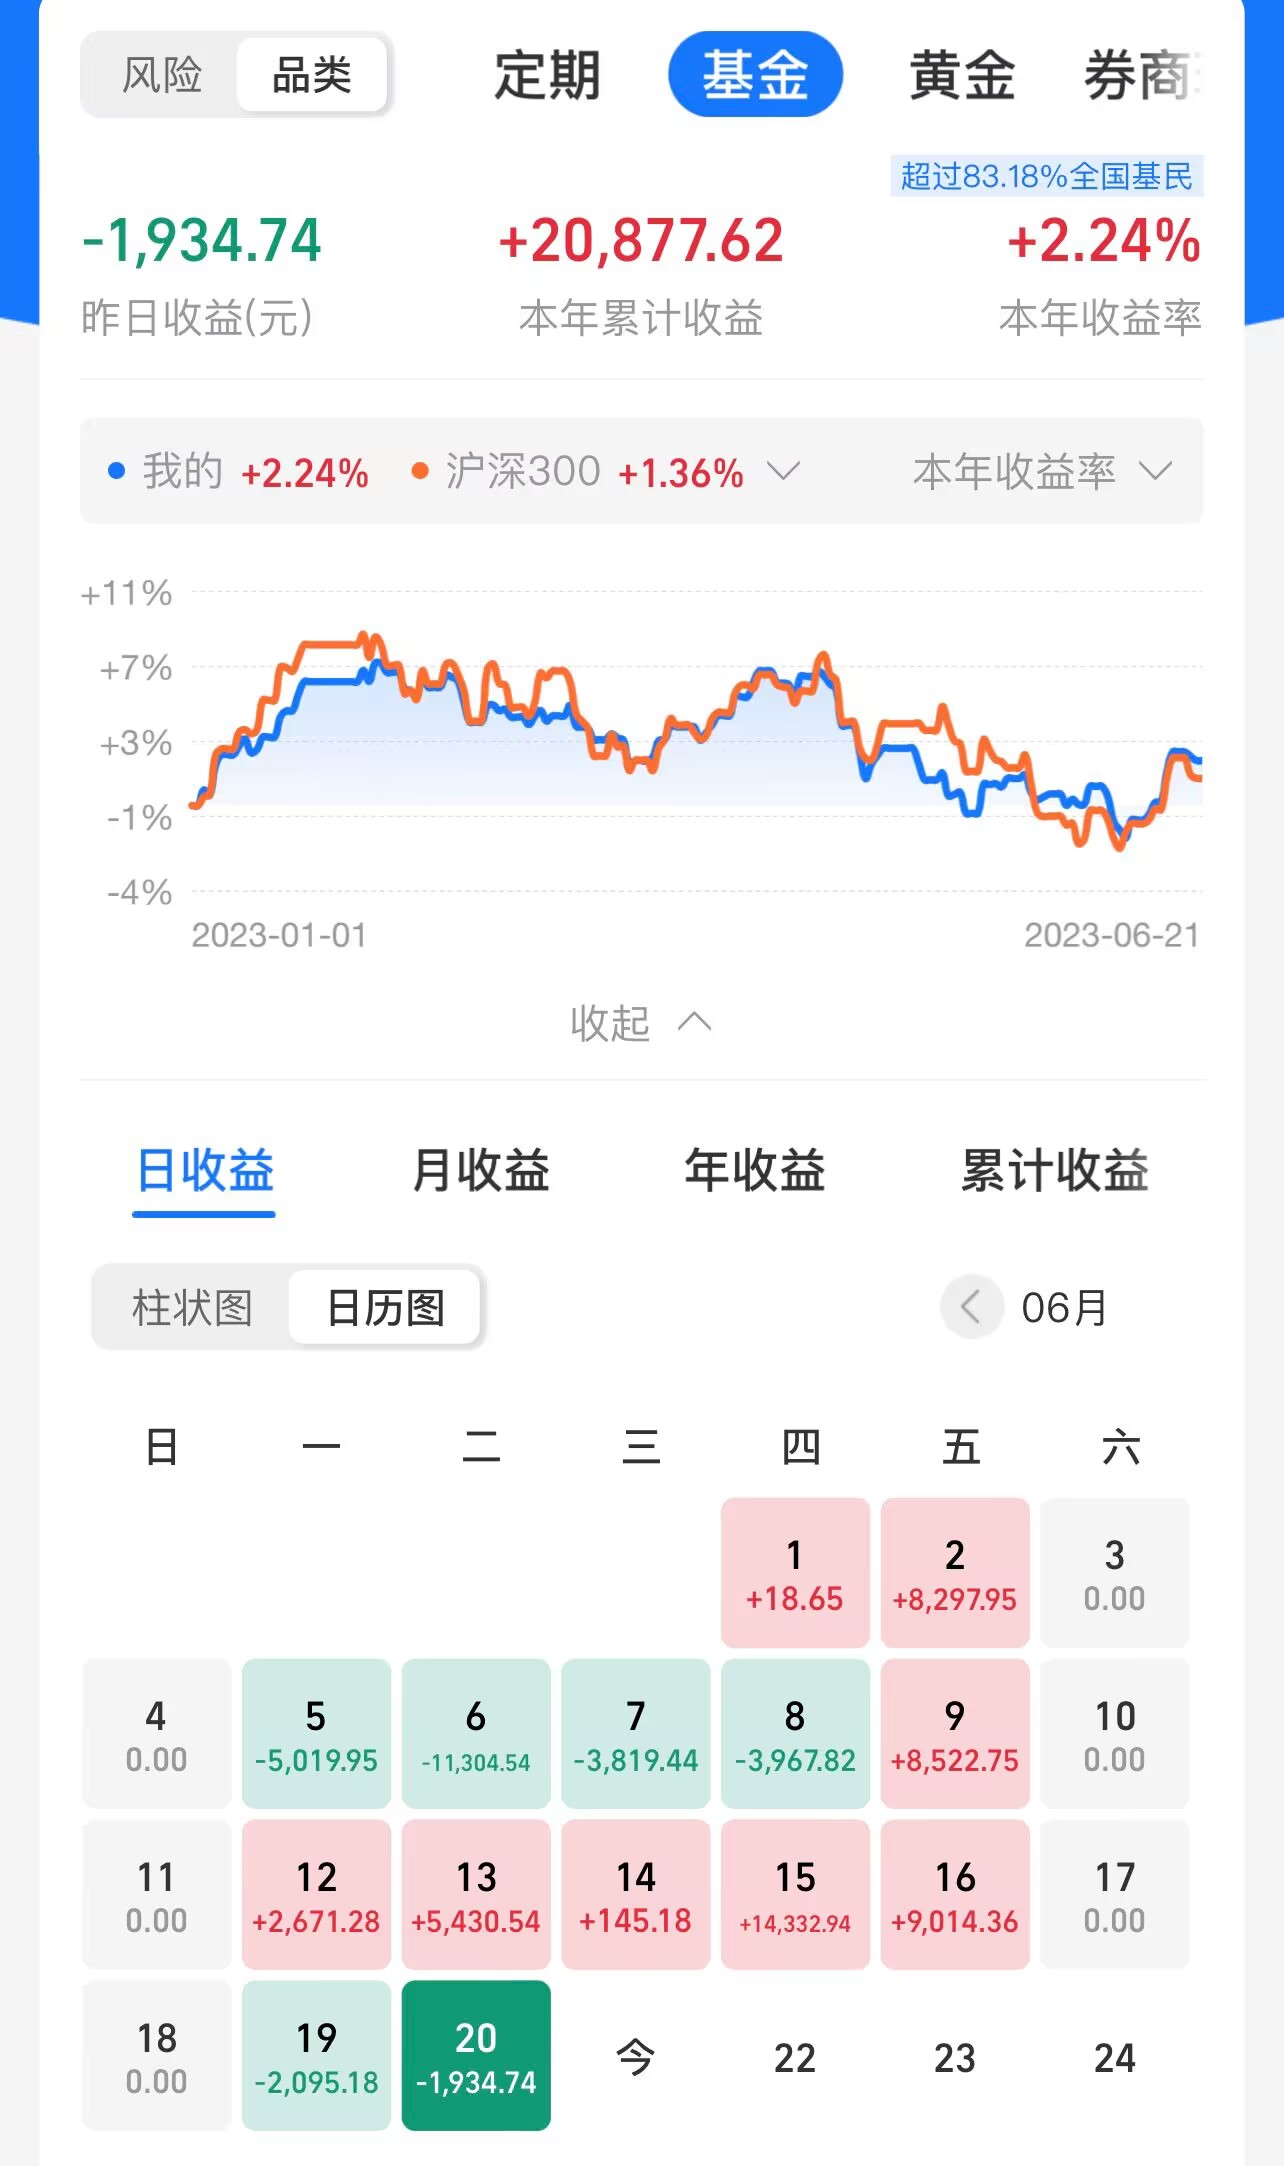Select 日历图 calendar view
This screenshot has width=1284, height=2166.
pyautogui.click(x=385, y=1307)
